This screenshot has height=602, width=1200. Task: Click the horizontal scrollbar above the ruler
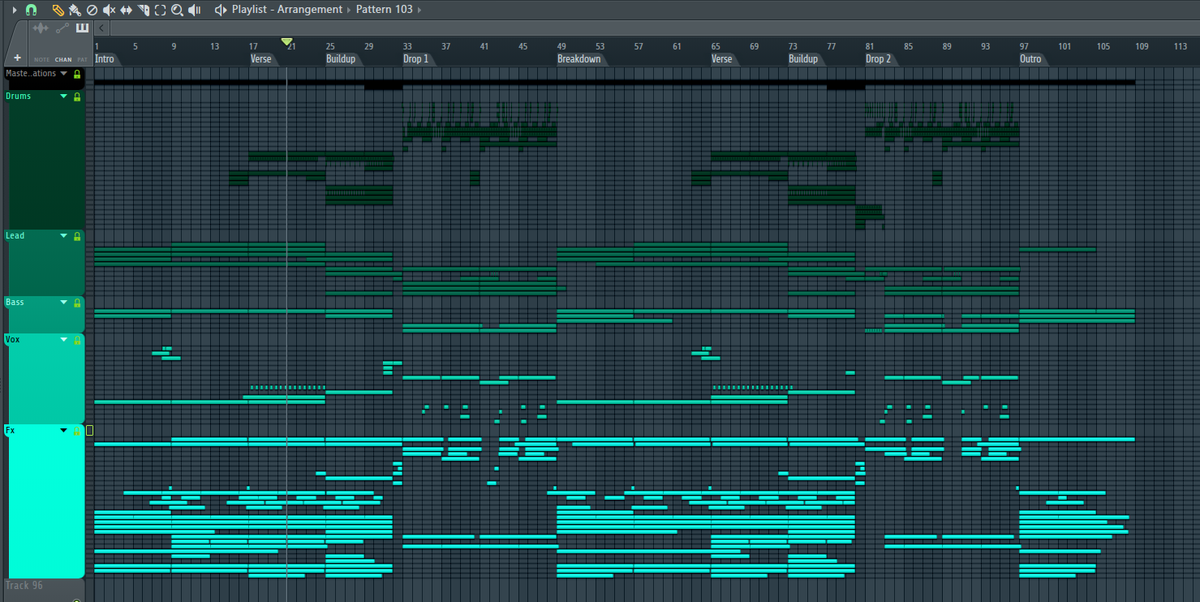pos(654,28)
